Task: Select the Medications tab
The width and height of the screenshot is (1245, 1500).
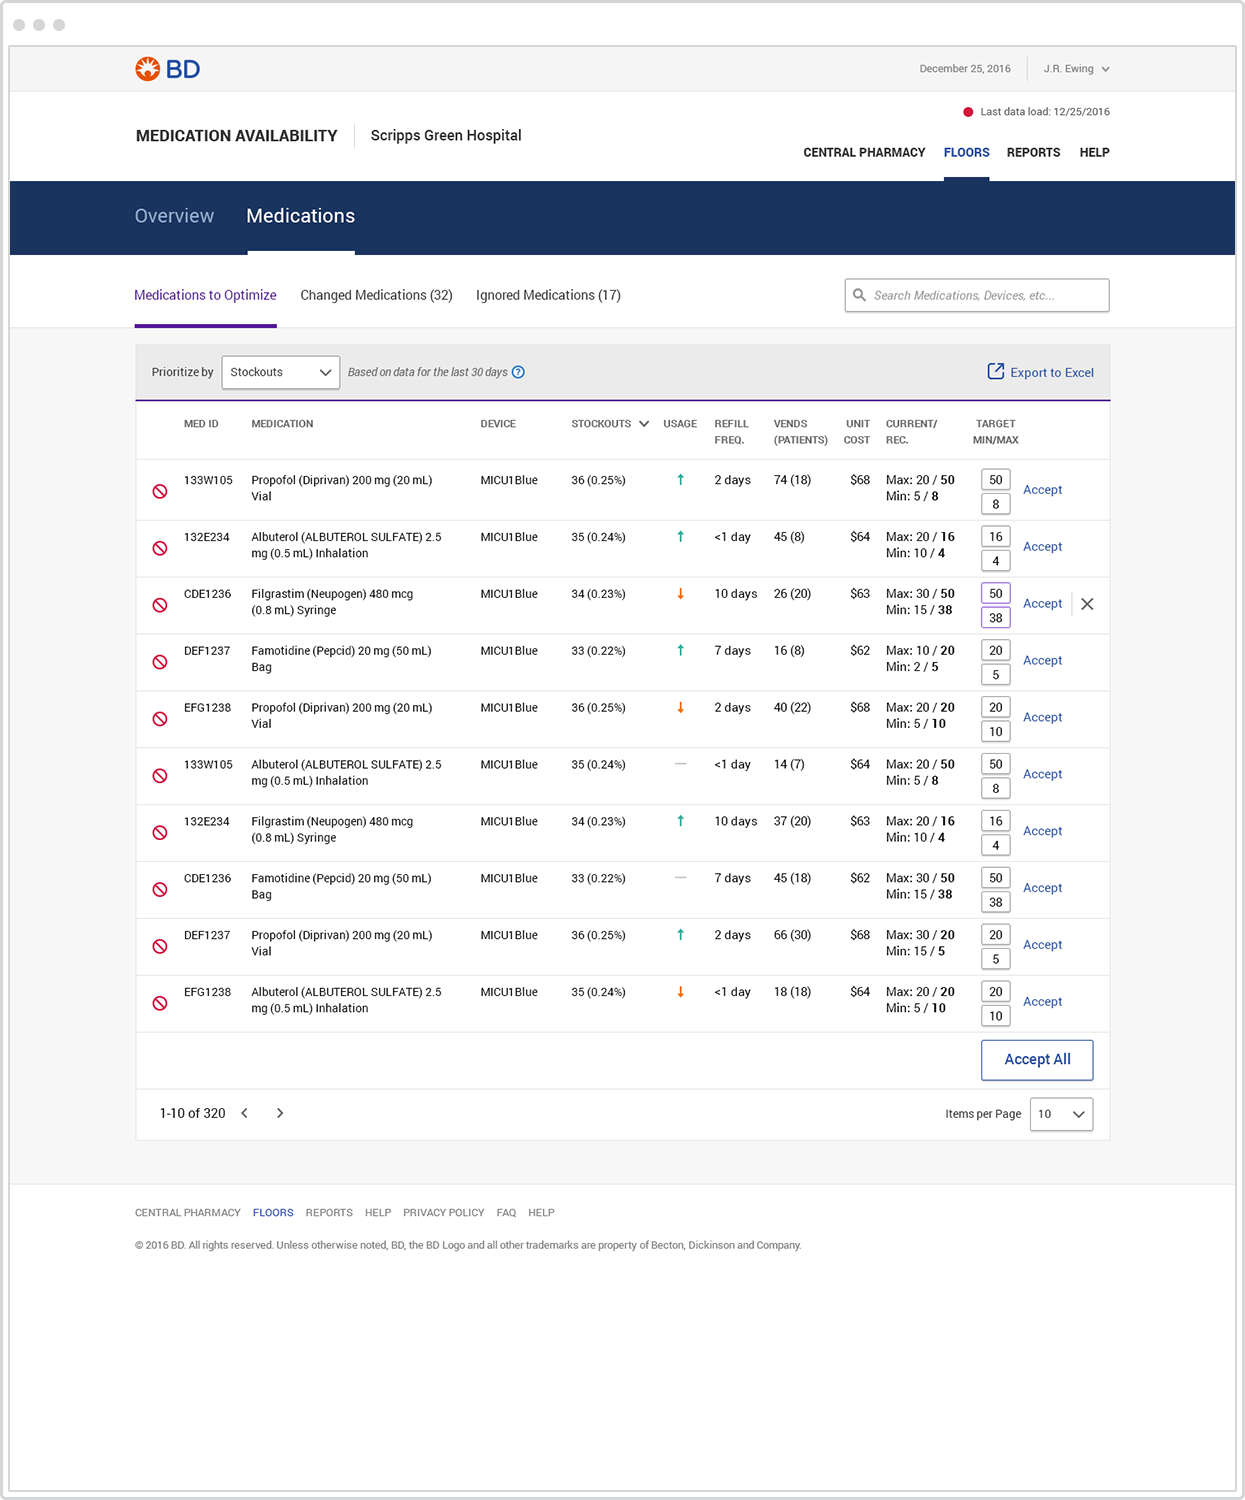Action: 301,216
